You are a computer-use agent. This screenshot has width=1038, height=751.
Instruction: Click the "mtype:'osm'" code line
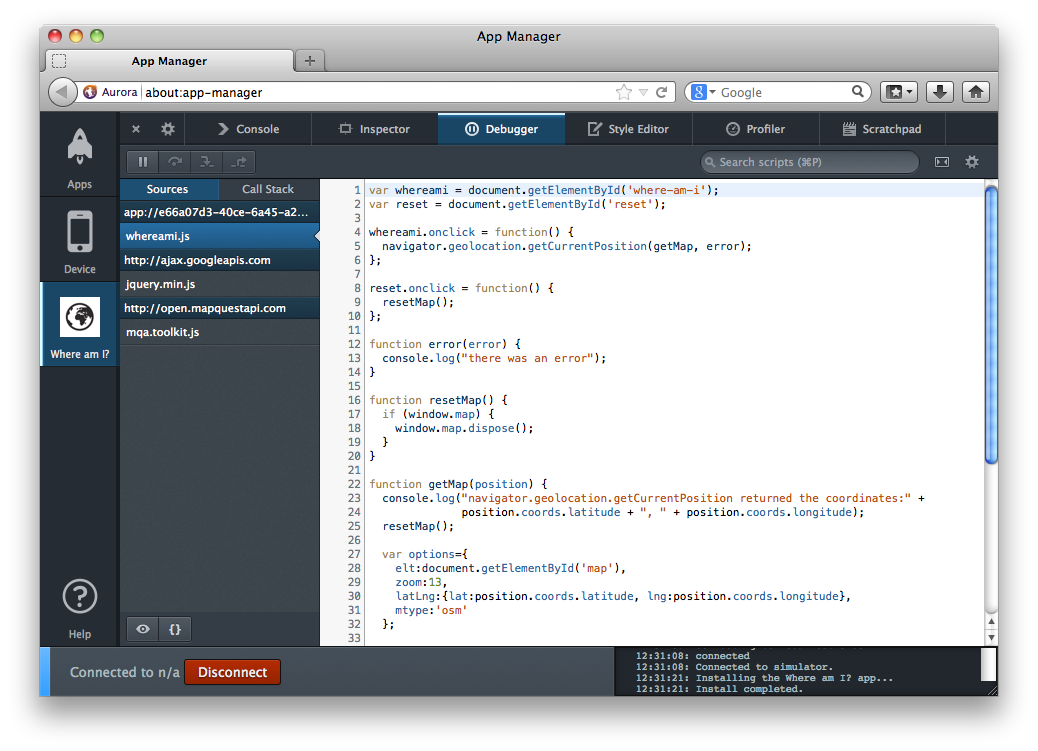(431, 610)
